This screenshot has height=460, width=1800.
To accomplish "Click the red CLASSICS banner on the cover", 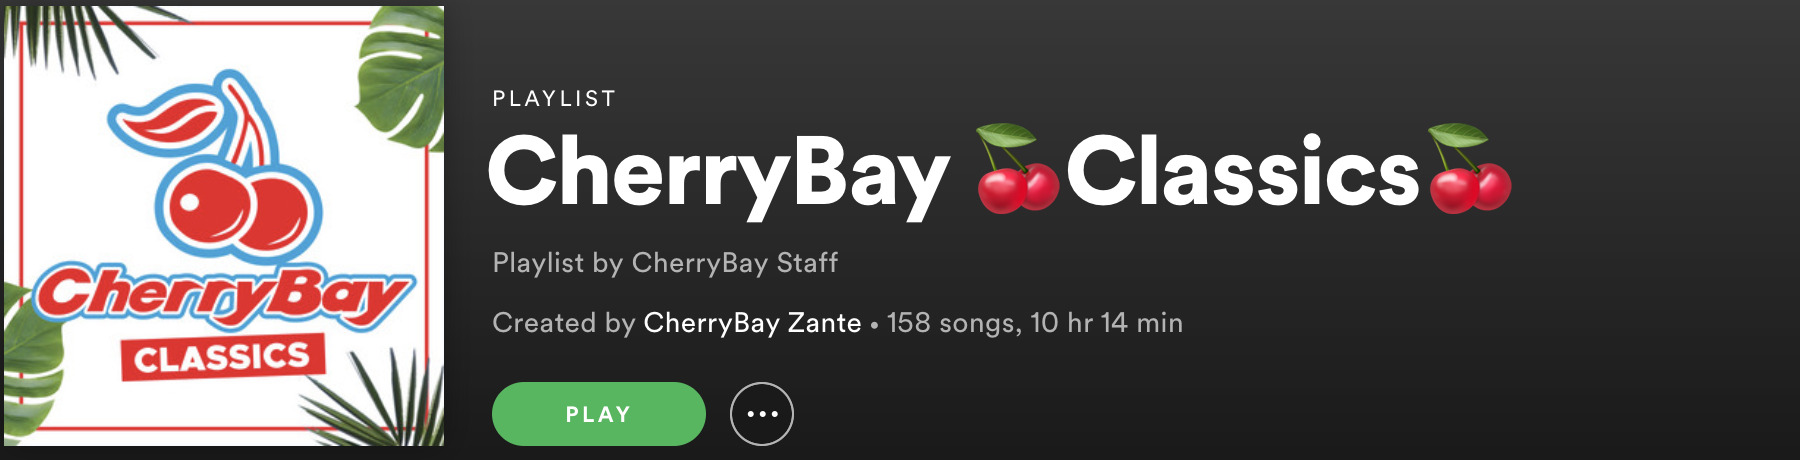I will 223,357.
